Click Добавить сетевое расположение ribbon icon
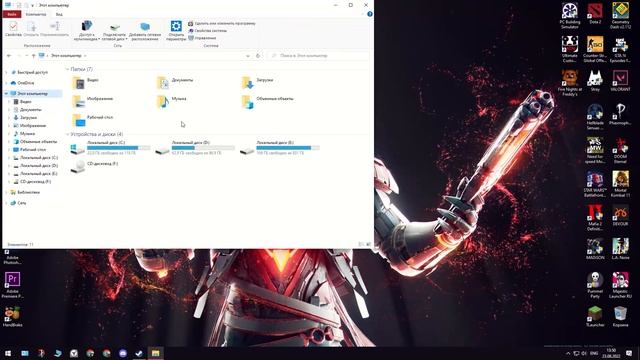 (x=145, y=27)
